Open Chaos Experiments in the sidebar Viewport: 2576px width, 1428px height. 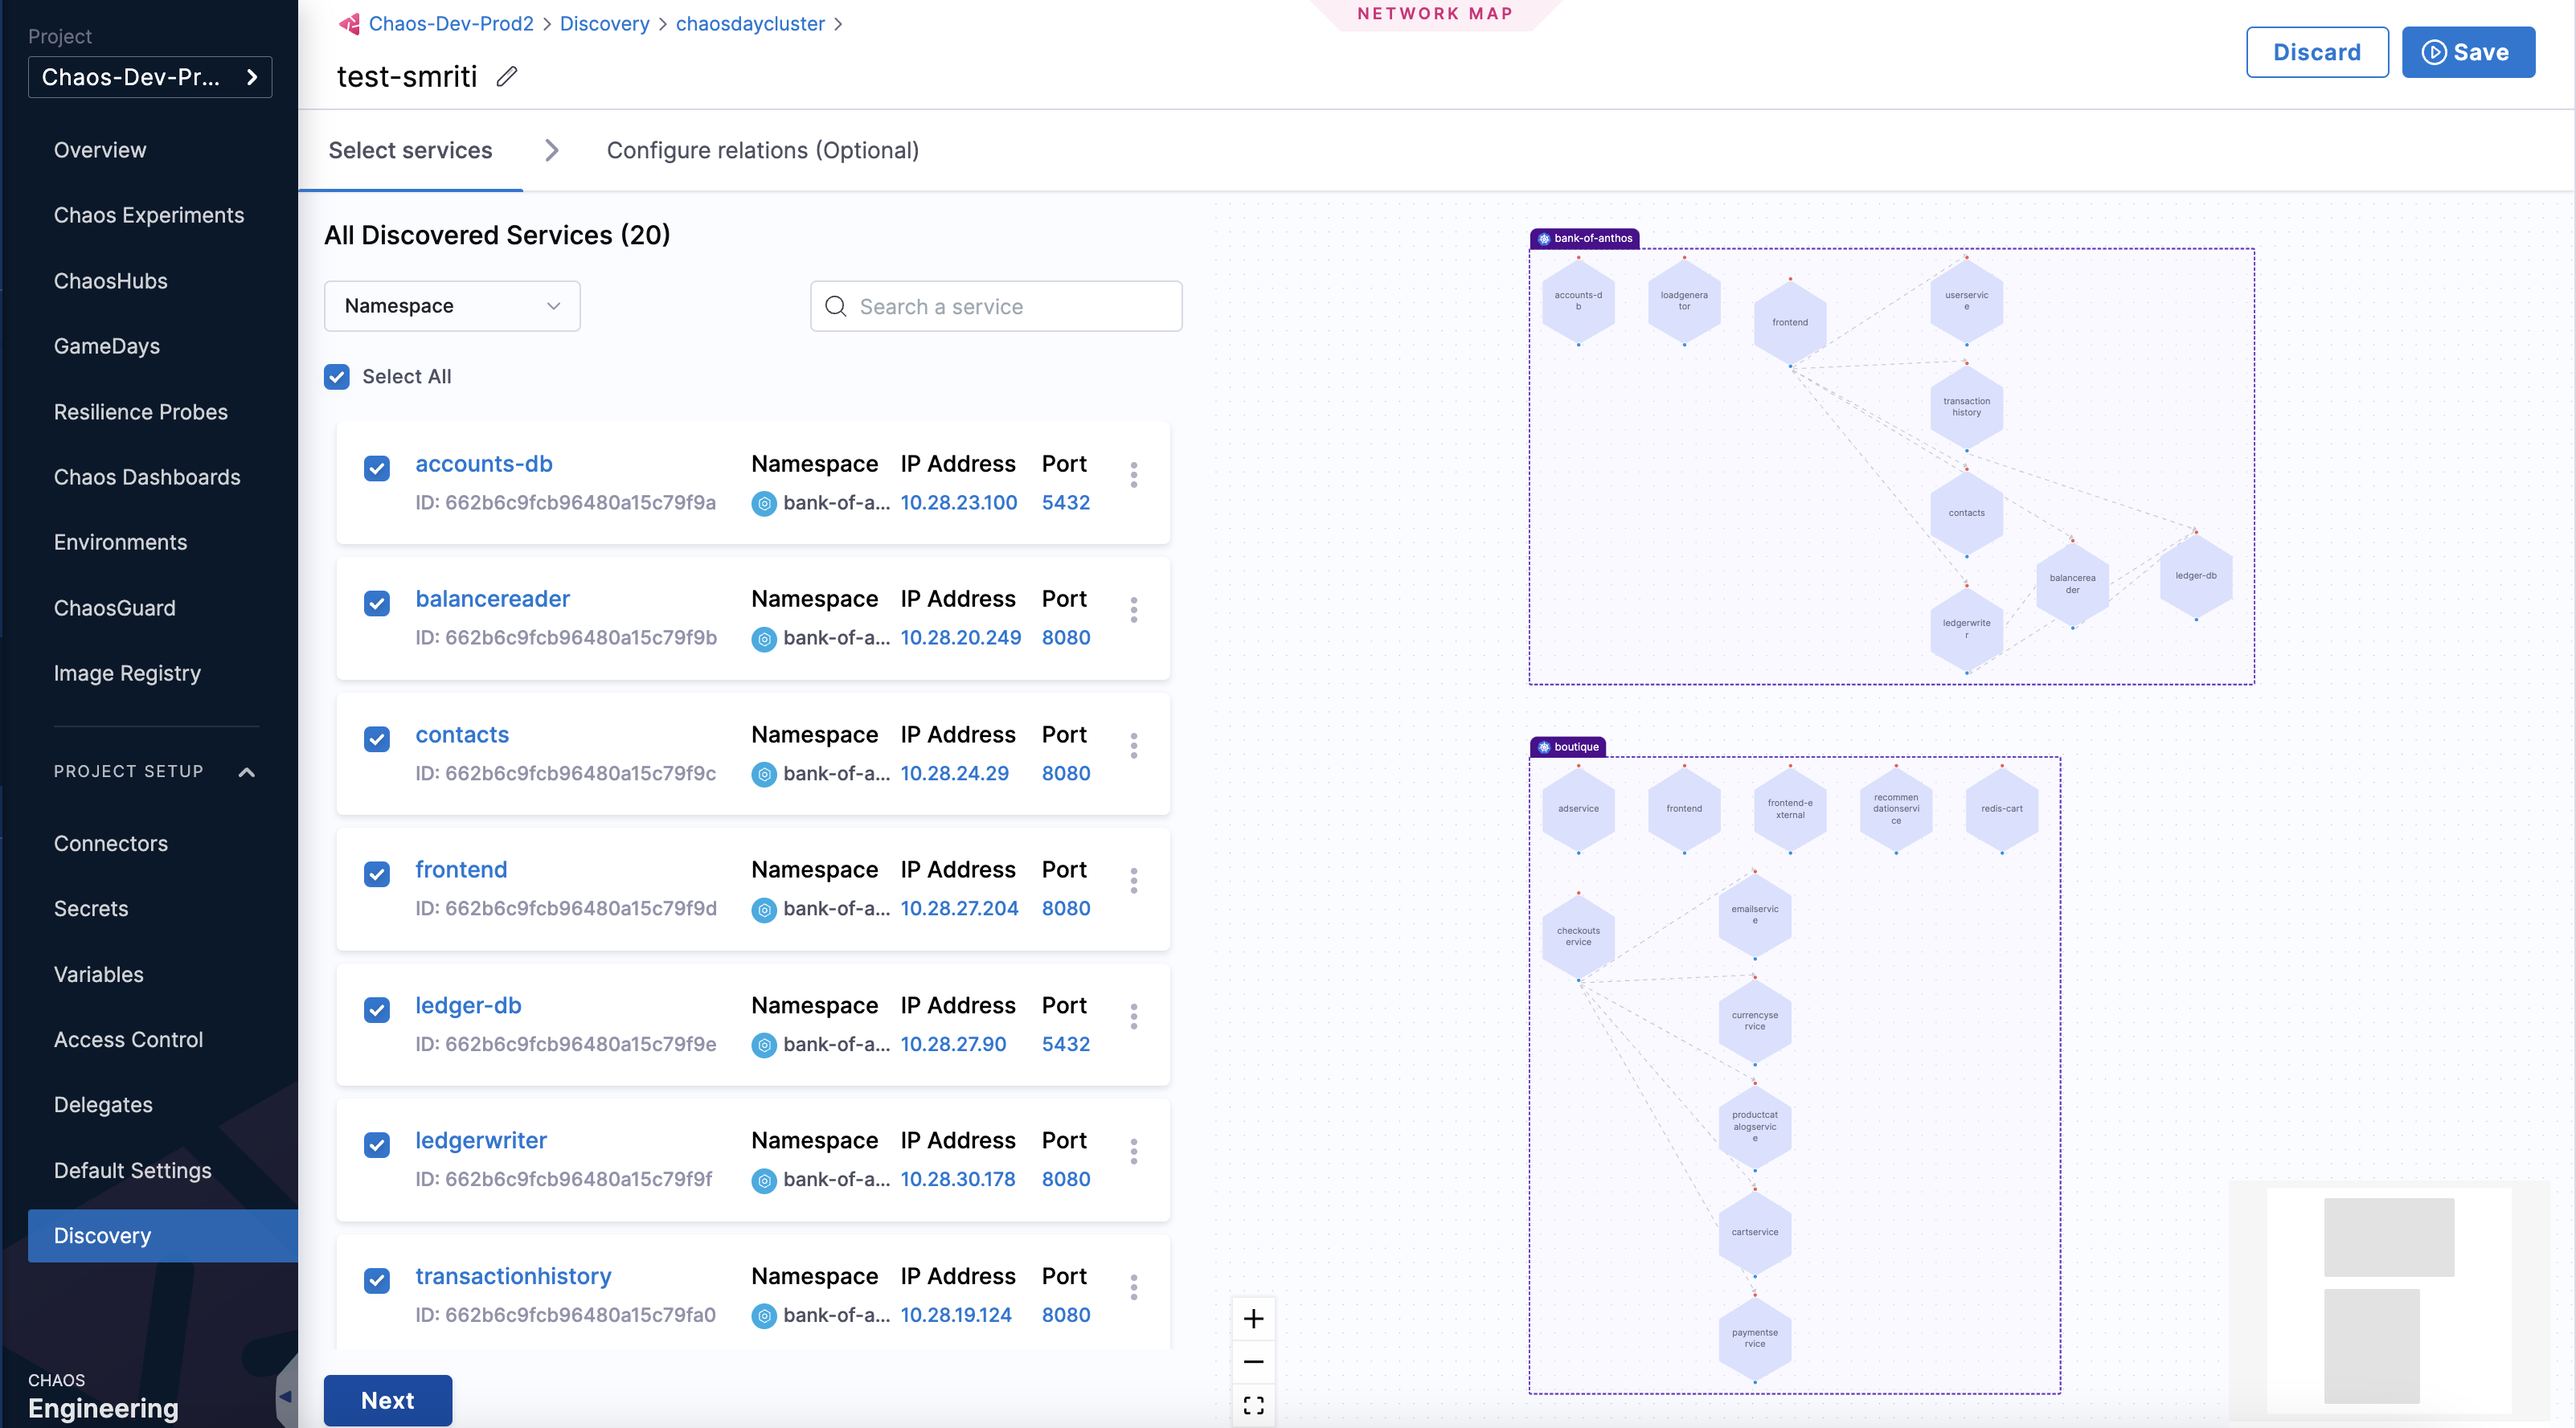pos(148,215)
